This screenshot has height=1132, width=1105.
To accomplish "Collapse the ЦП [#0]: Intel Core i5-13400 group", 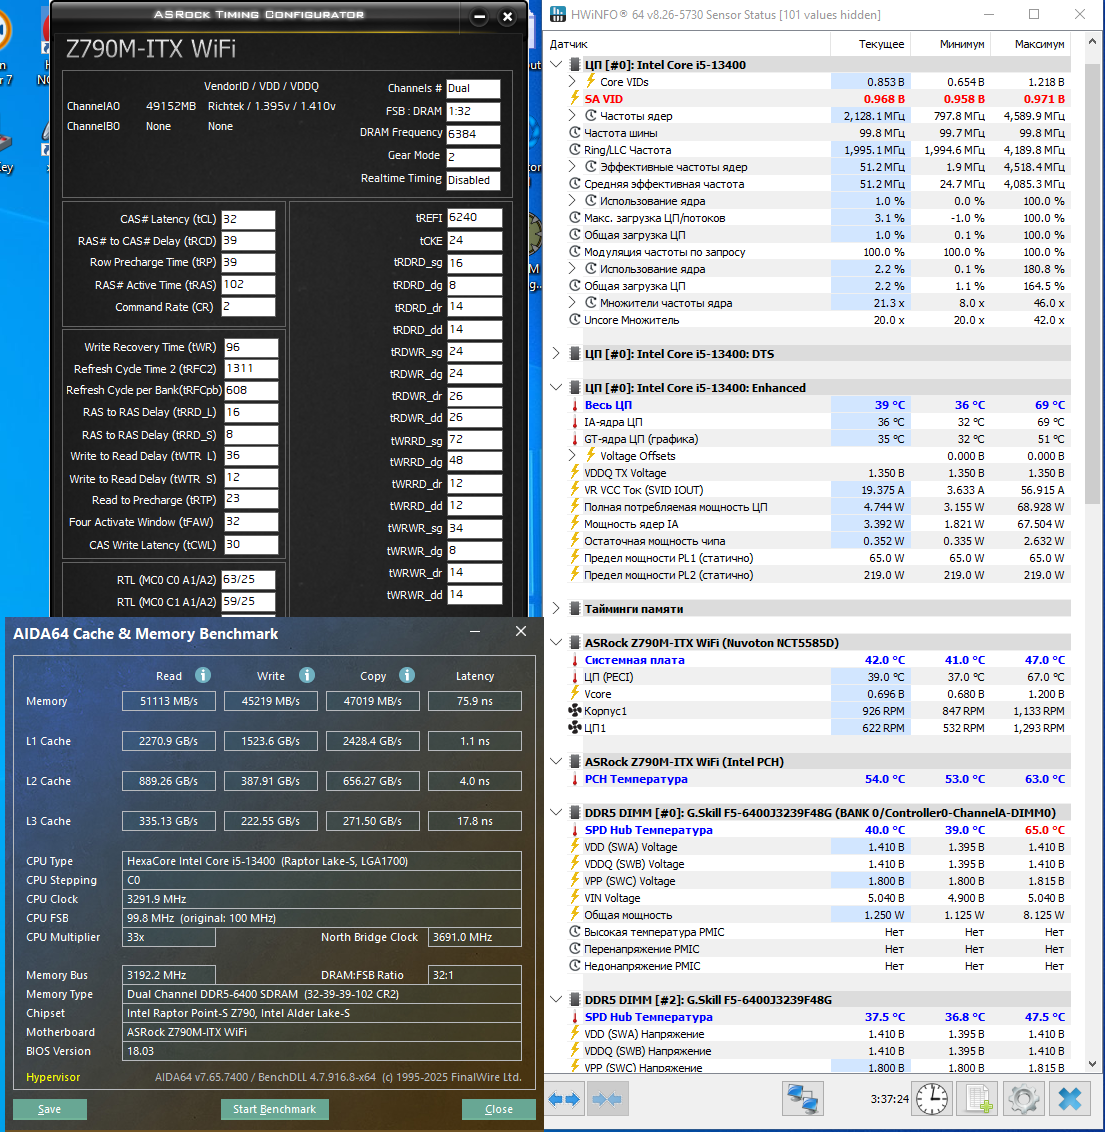I will tap(556, 64).
